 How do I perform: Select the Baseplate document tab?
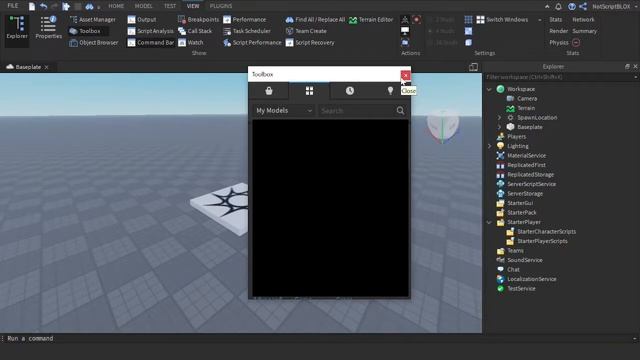(x=27, y=67)
